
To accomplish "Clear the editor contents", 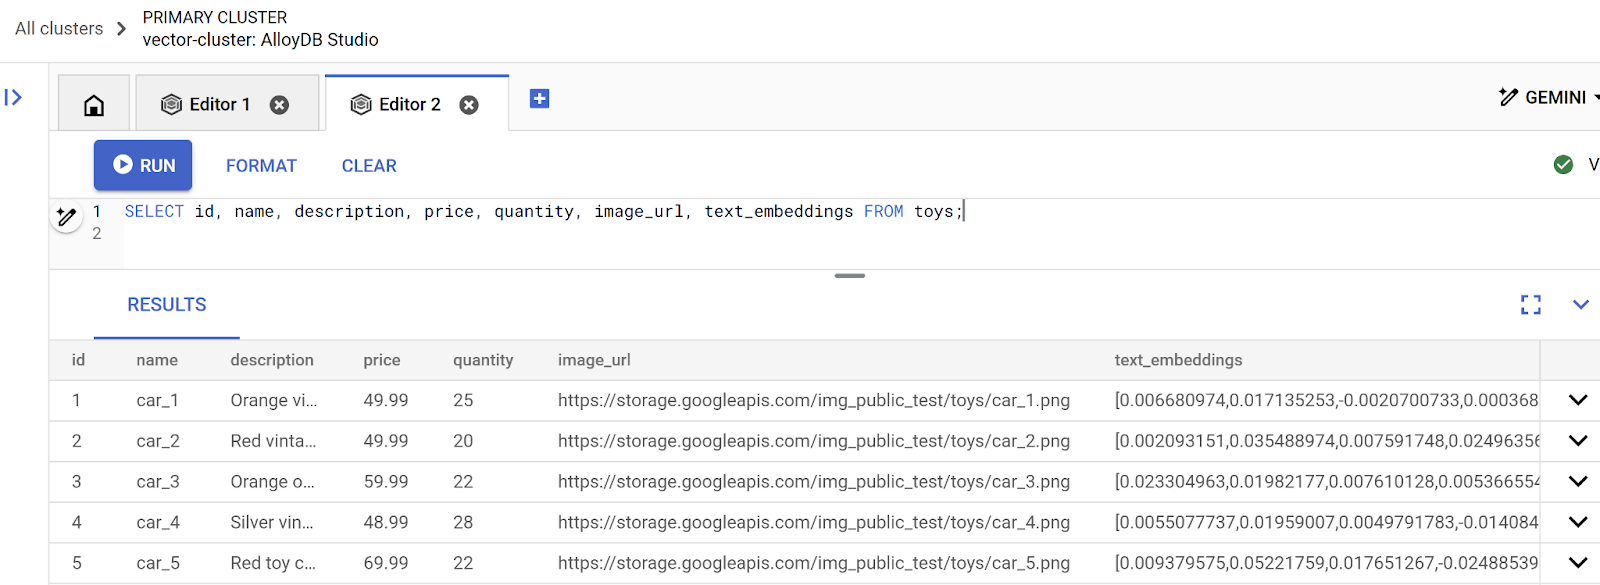I will [x=369, y=166].
